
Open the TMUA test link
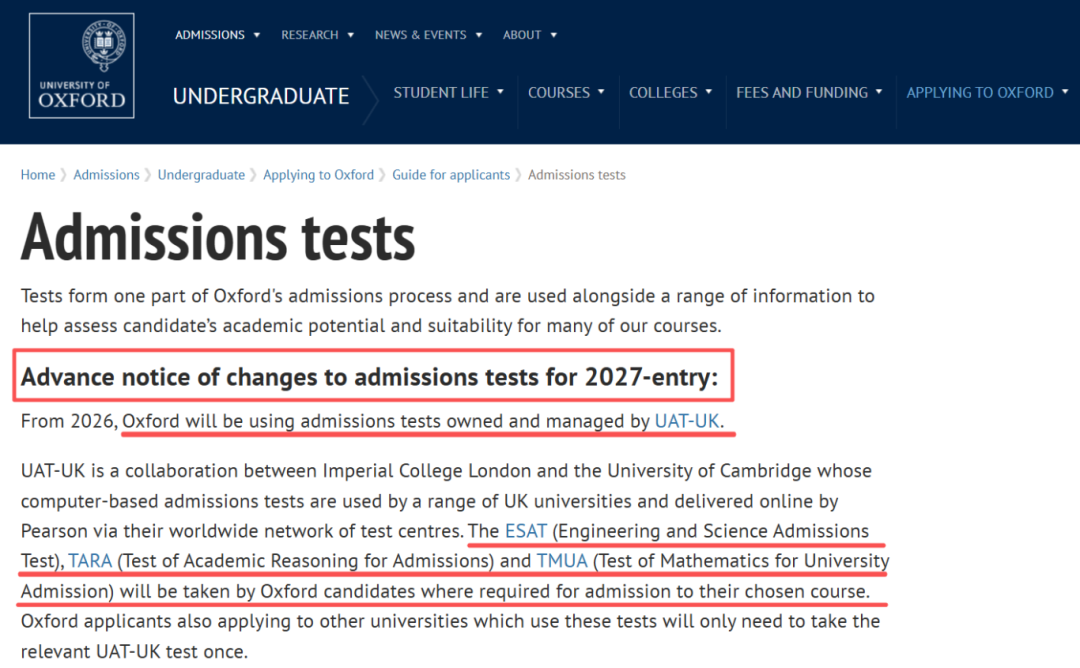click(x=562, y=561)
